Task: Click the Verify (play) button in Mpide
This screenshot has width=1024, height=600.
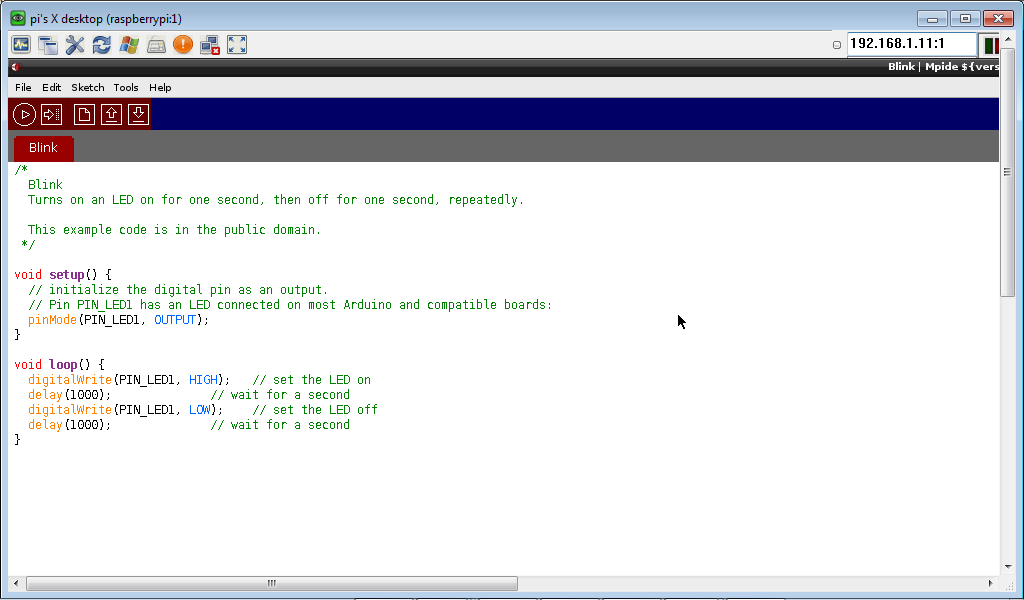Action: [x=24, y=114]
